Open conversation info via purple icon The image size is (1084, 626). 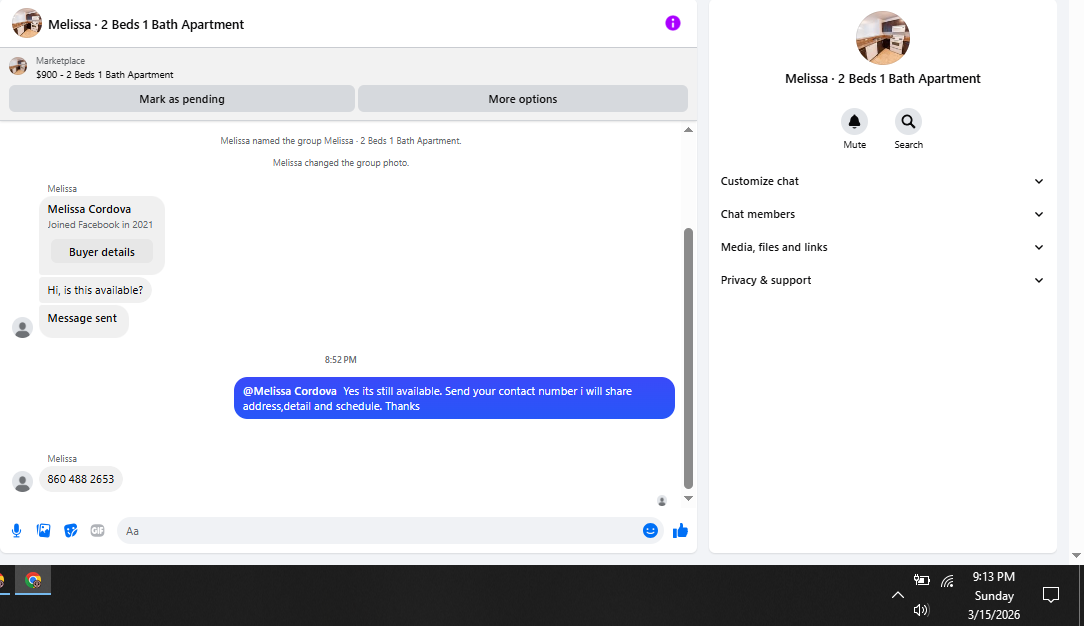pyautogui.click(x=673, y=23)
